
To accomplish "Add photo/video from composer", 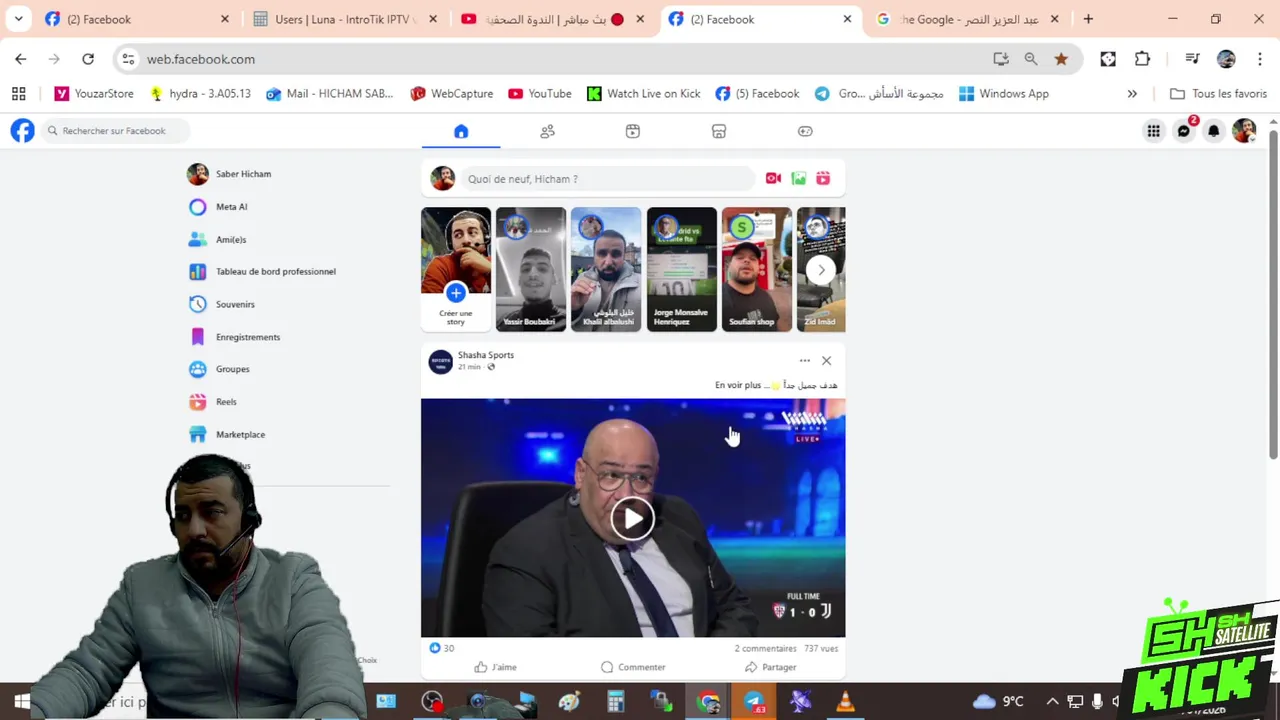I will click(798, 179).
